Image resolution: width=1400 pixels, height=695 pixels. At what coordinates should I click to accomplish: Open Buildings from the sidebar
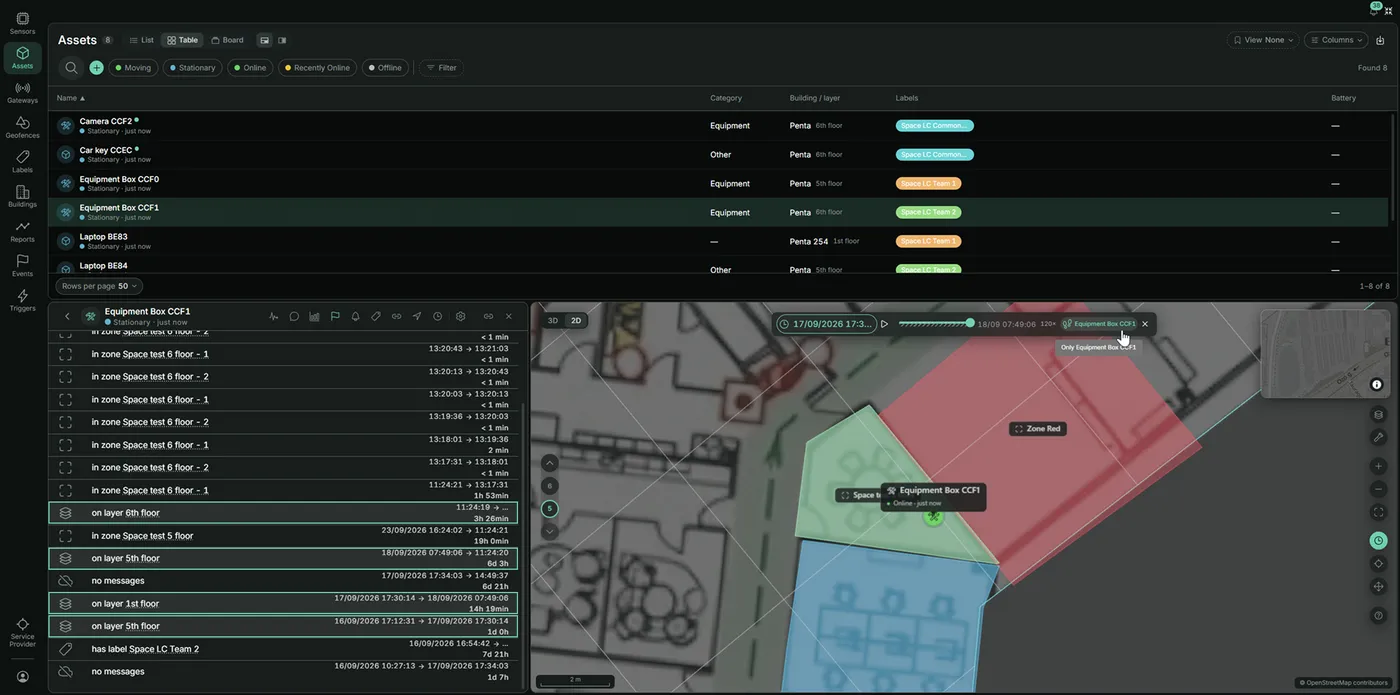[22, 196]
